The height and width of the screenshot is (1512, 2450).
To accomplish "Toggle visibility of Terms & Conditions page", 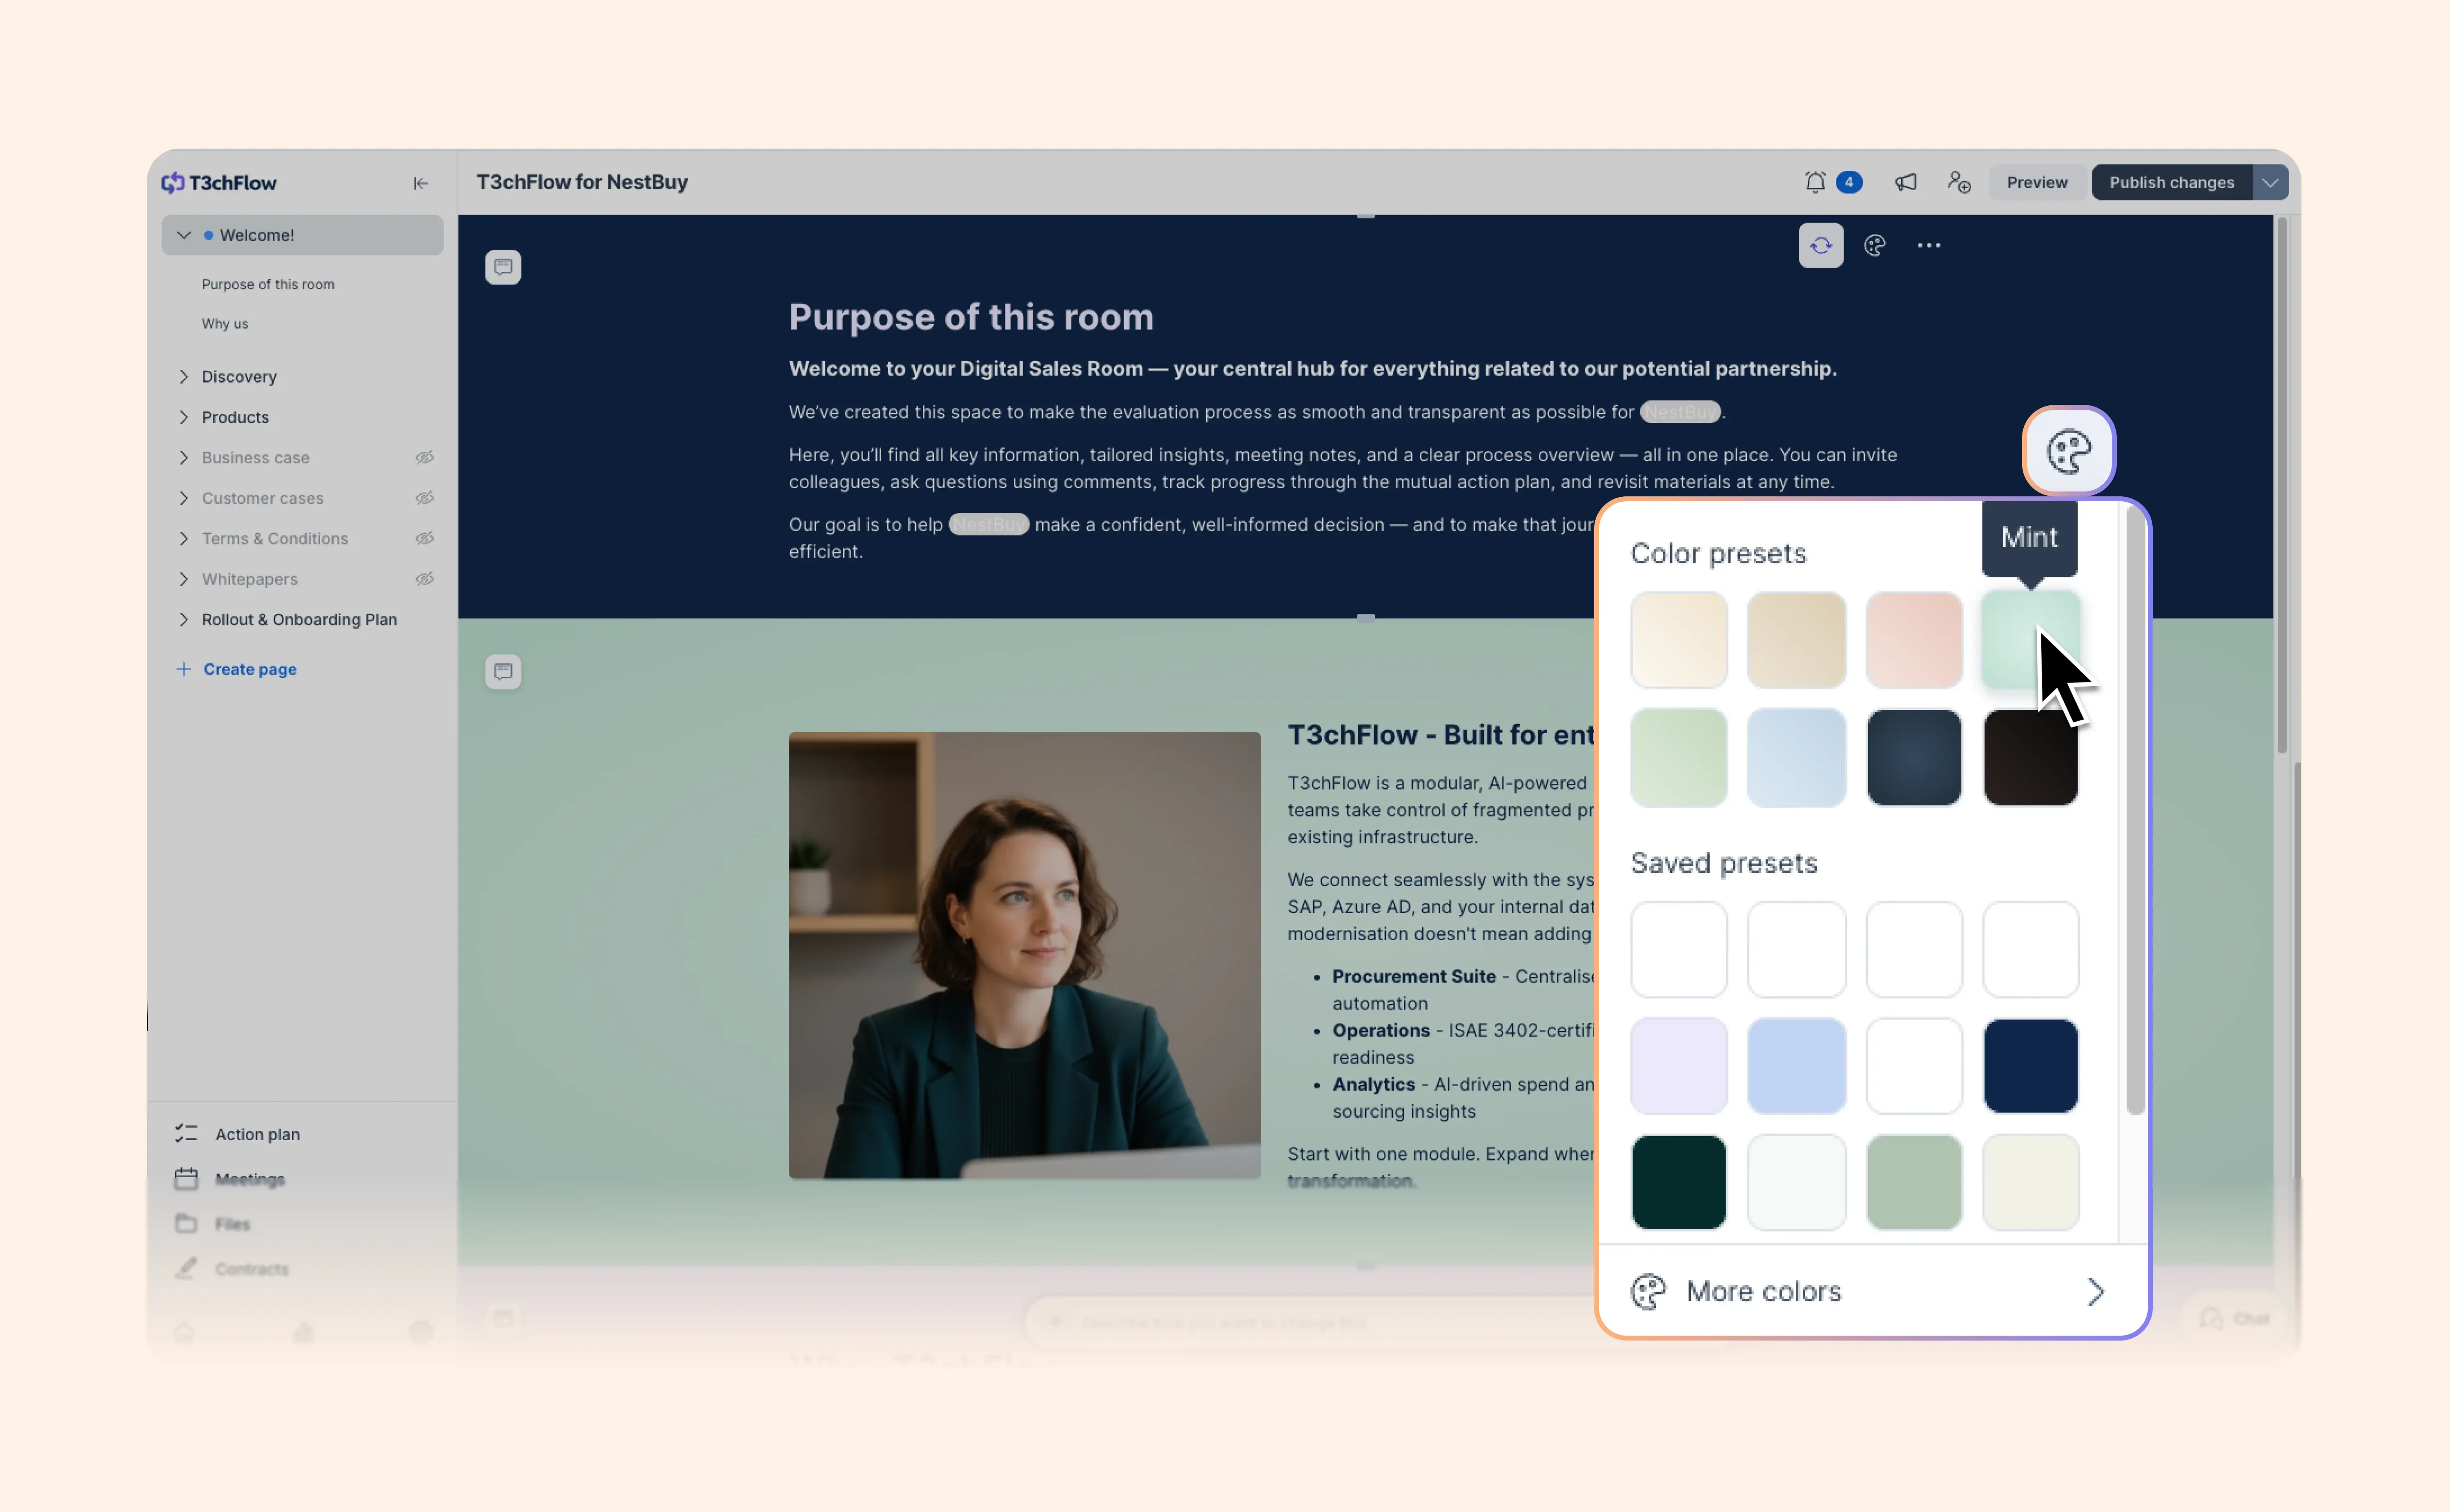I will [x=425, y=538].
